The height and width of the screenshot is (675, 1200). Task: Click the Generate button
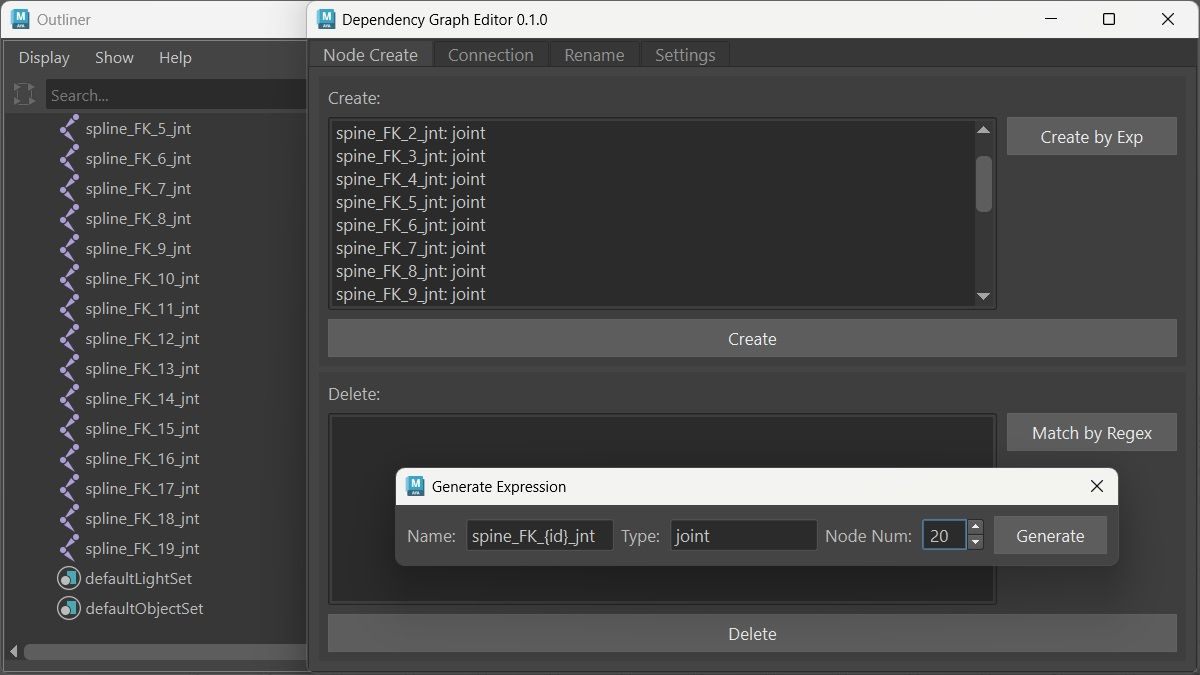click(1050, 535)
